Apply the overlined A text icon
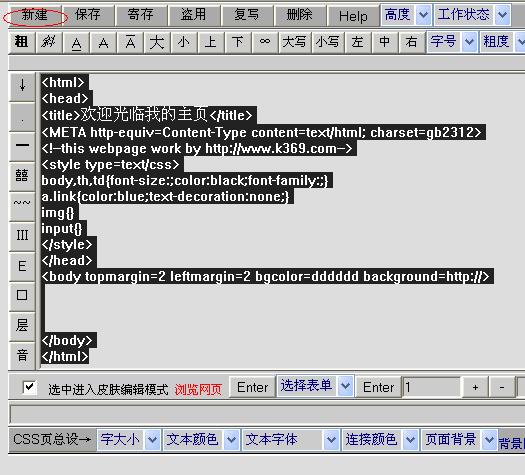Screen dimensions: 525x475 point(131,43)
